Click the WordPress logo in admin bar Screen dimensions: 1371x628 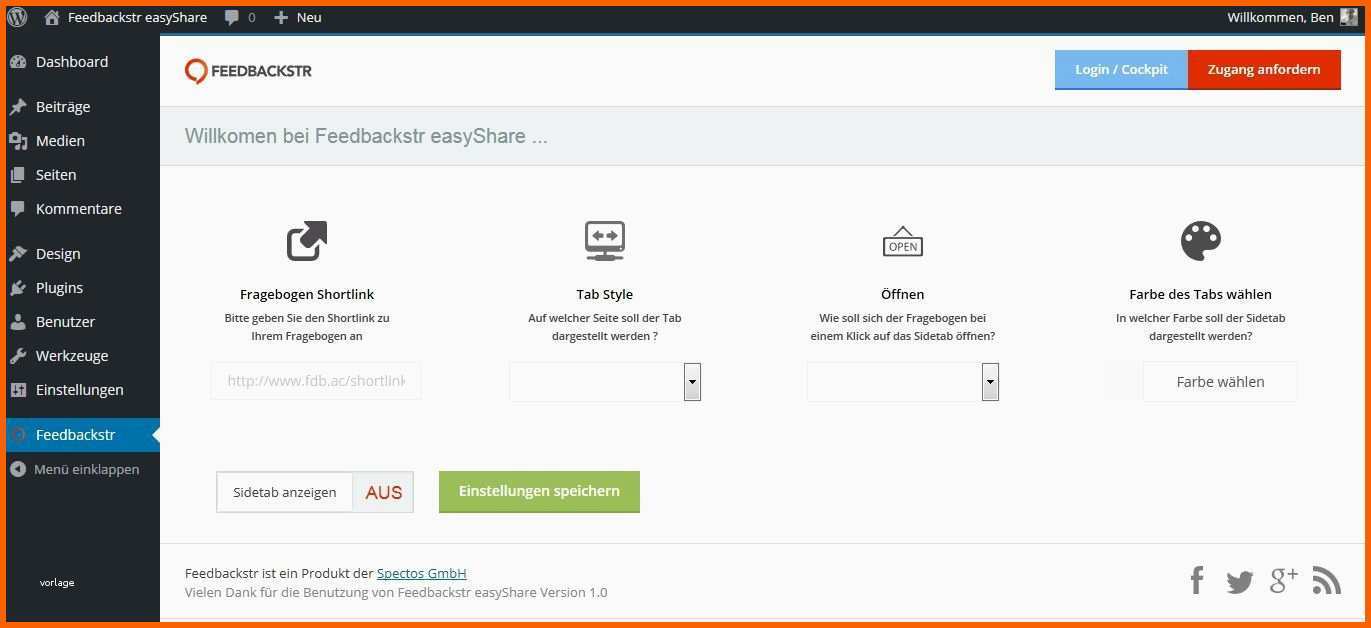pyautogui.click(x=17, y=17)
